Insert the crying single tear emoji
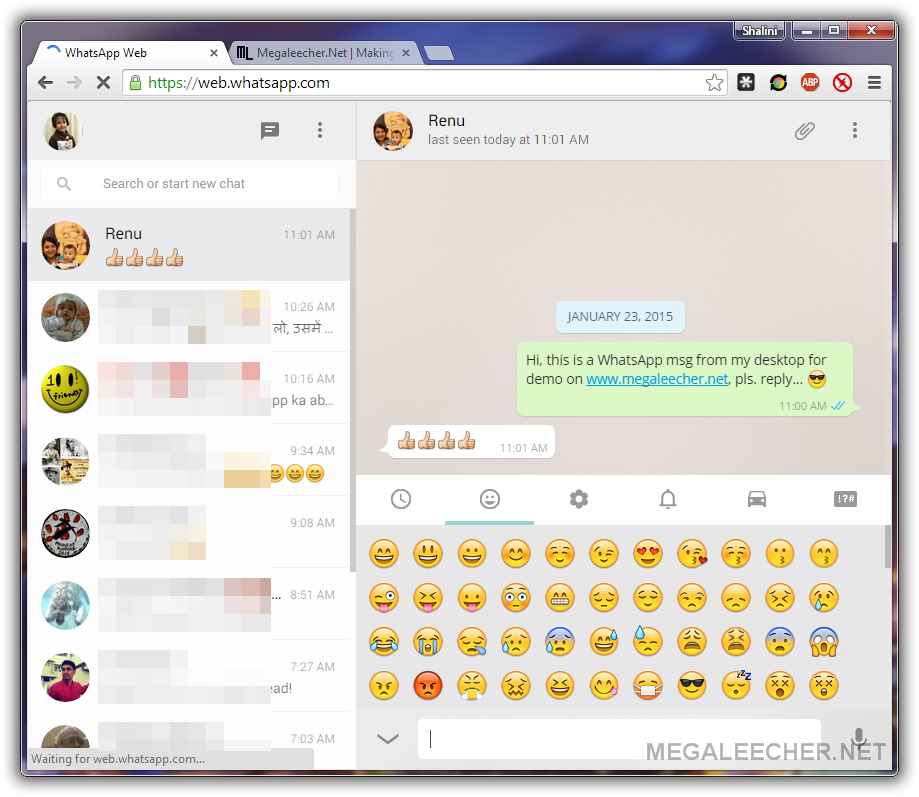Viewport: 919px width, 797px height. (x=824, y=598)
